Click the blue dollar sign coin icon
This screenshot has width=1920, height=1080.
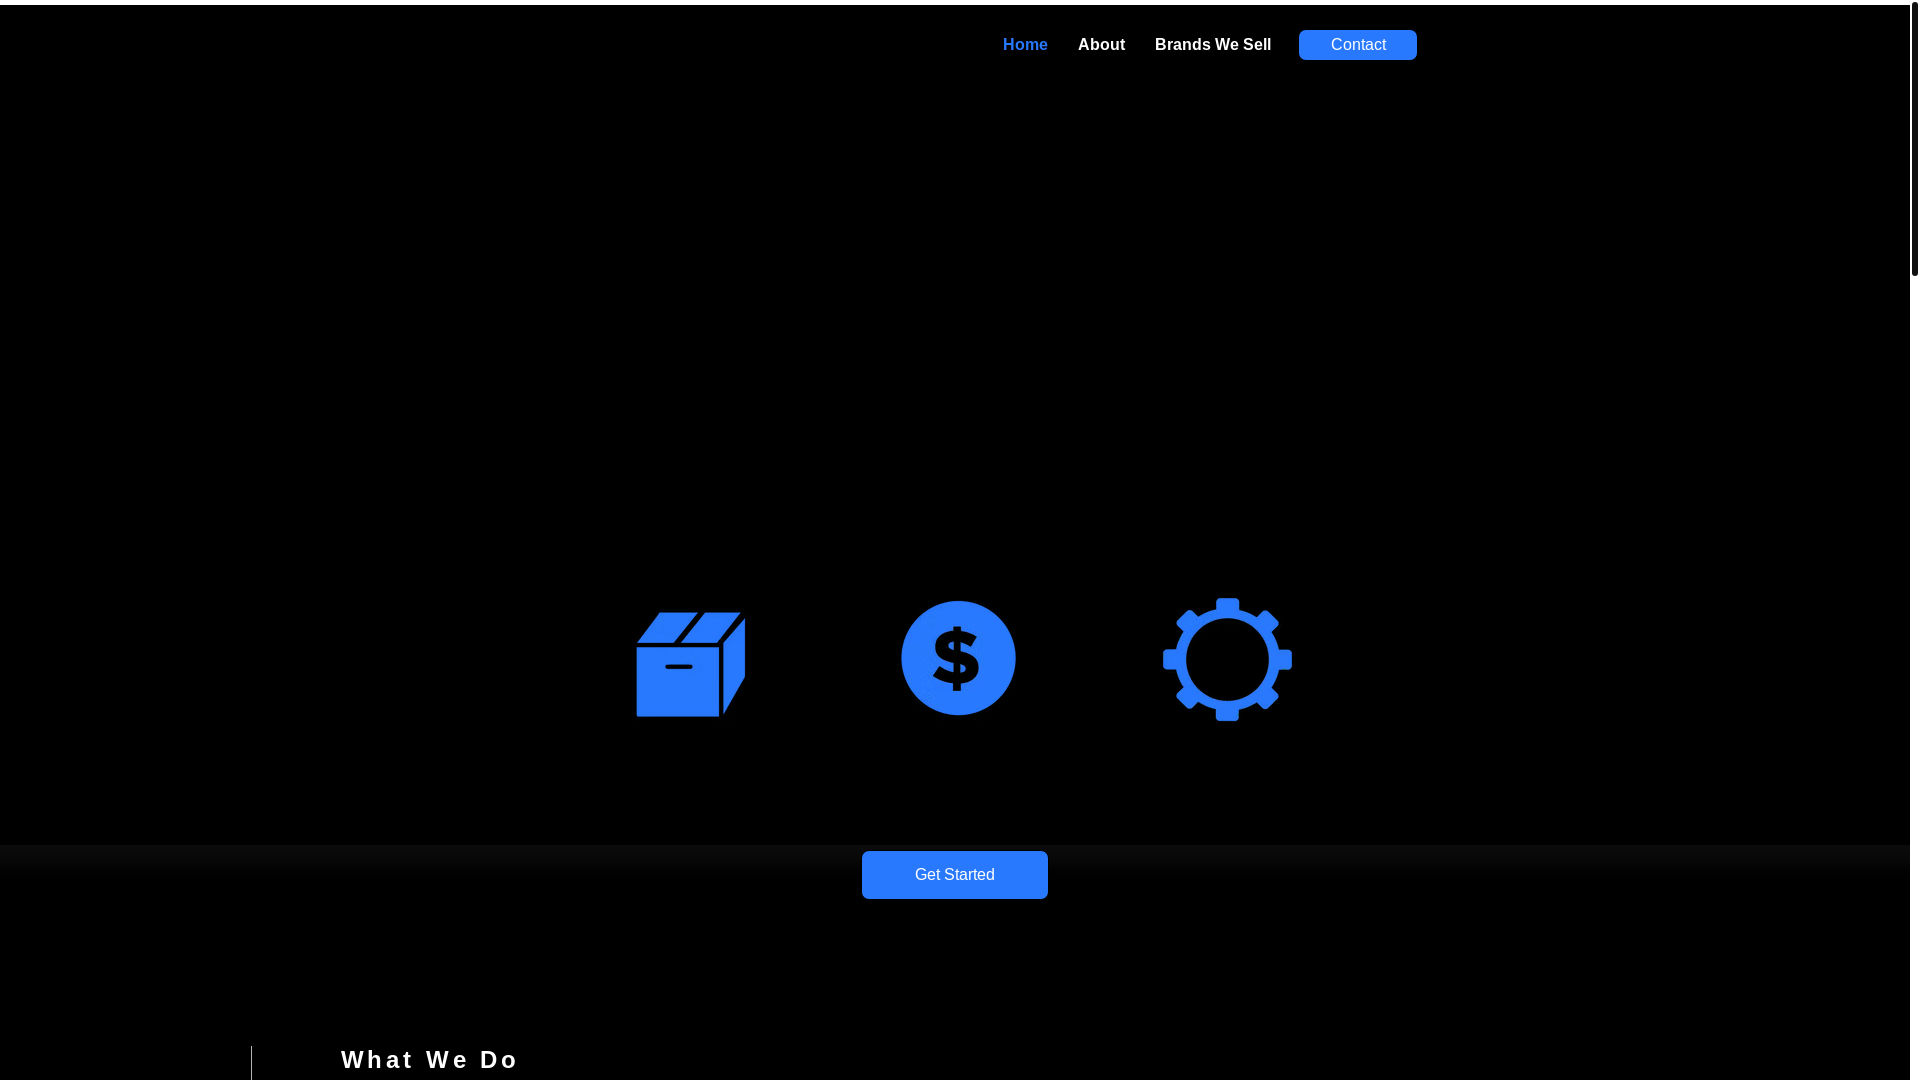[x=958, y=658]
